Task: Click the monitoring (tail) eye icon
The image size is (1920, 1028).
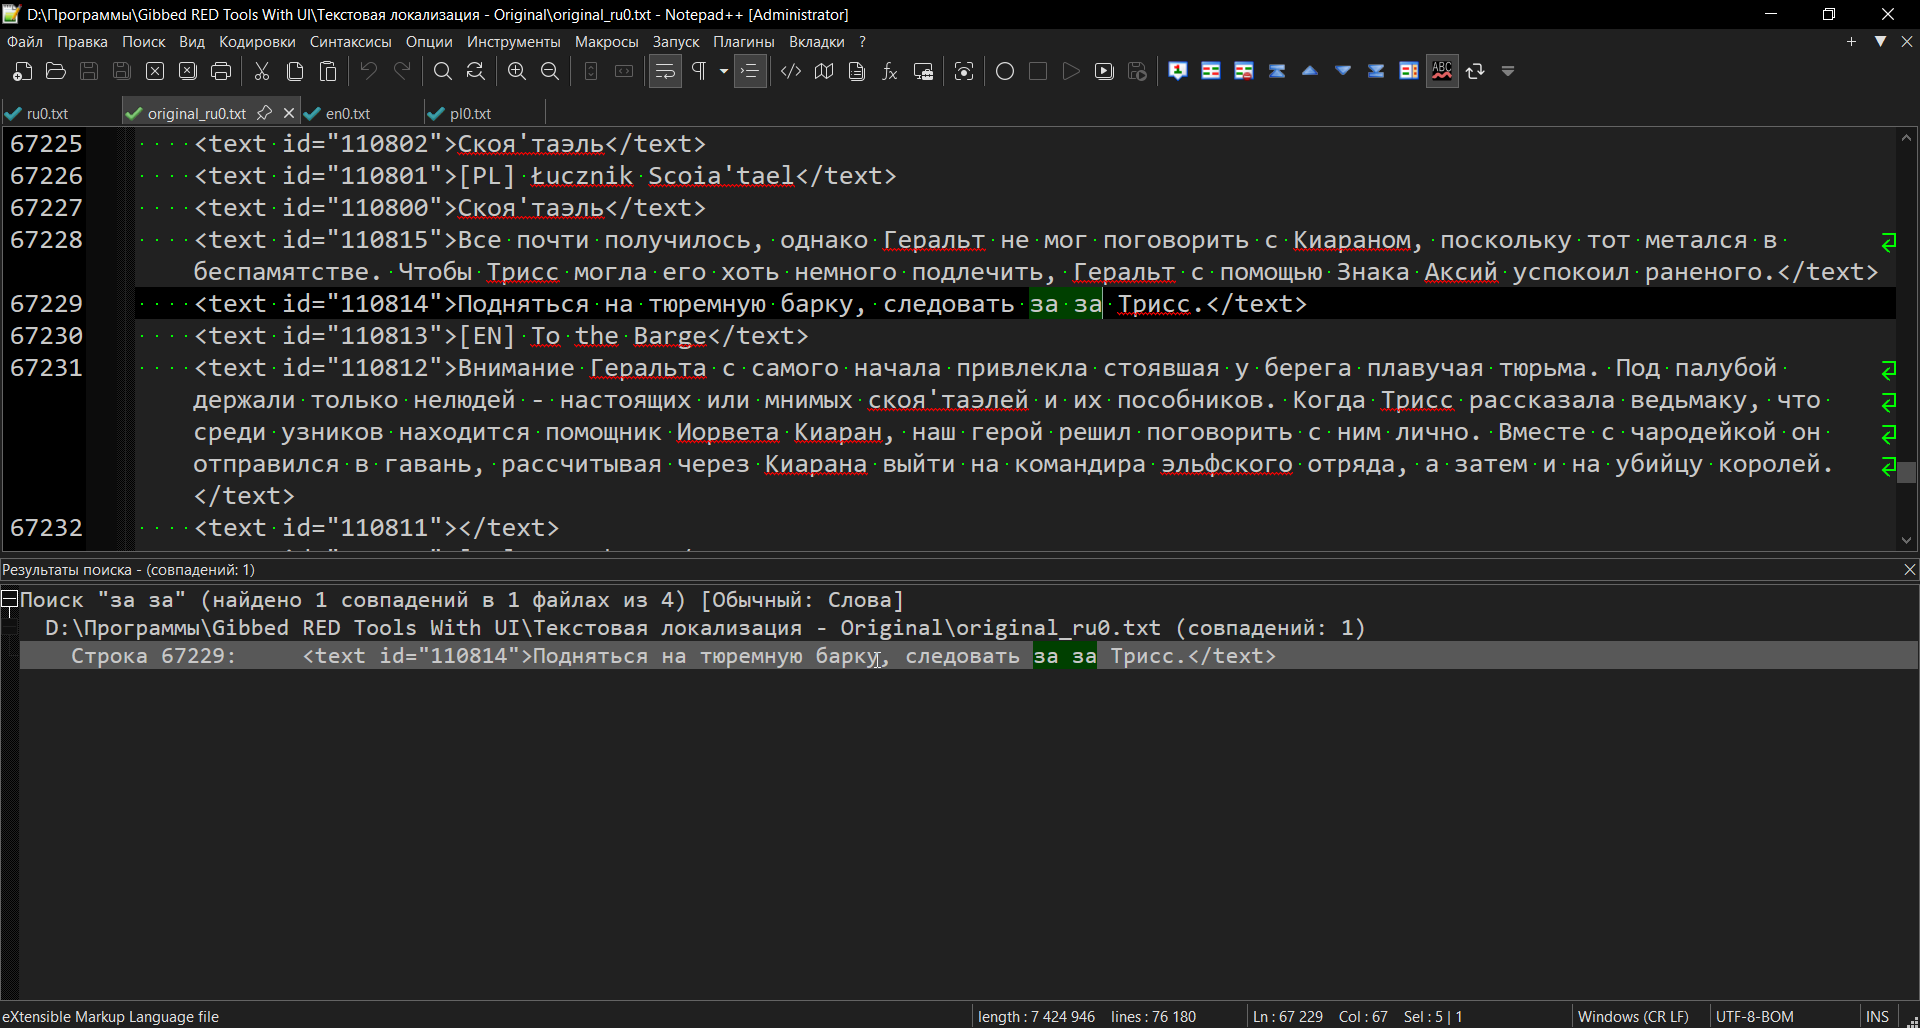Action: coord(964,71)
